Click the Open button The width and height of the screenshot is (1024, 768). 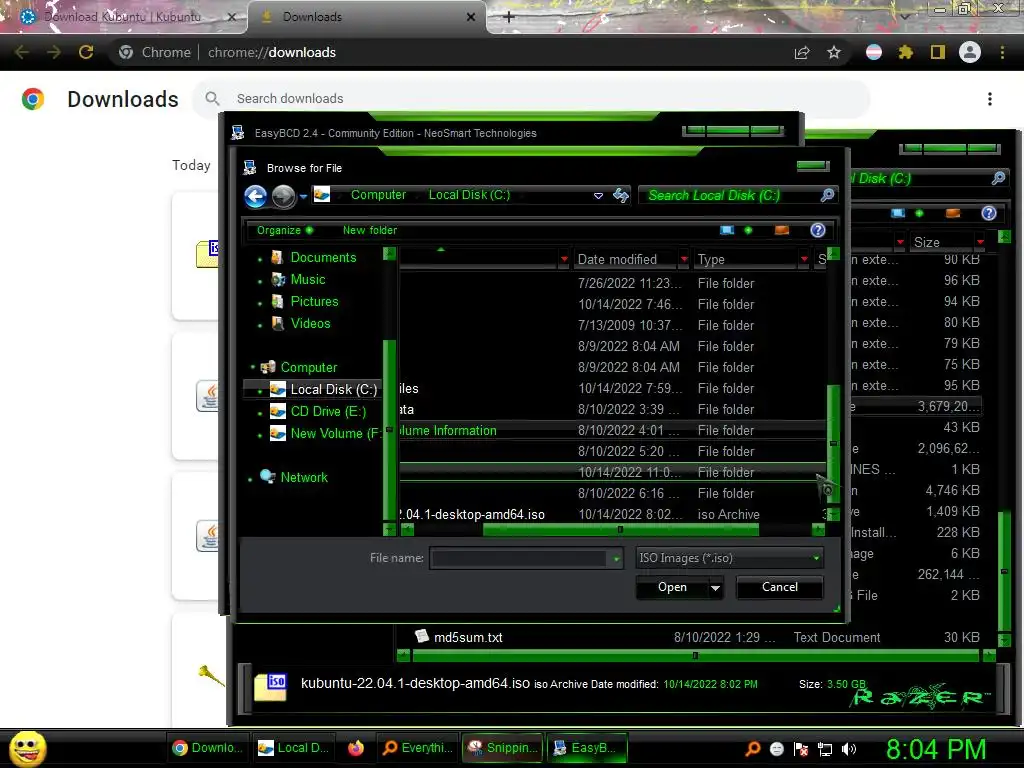click(x=672, y=587)
